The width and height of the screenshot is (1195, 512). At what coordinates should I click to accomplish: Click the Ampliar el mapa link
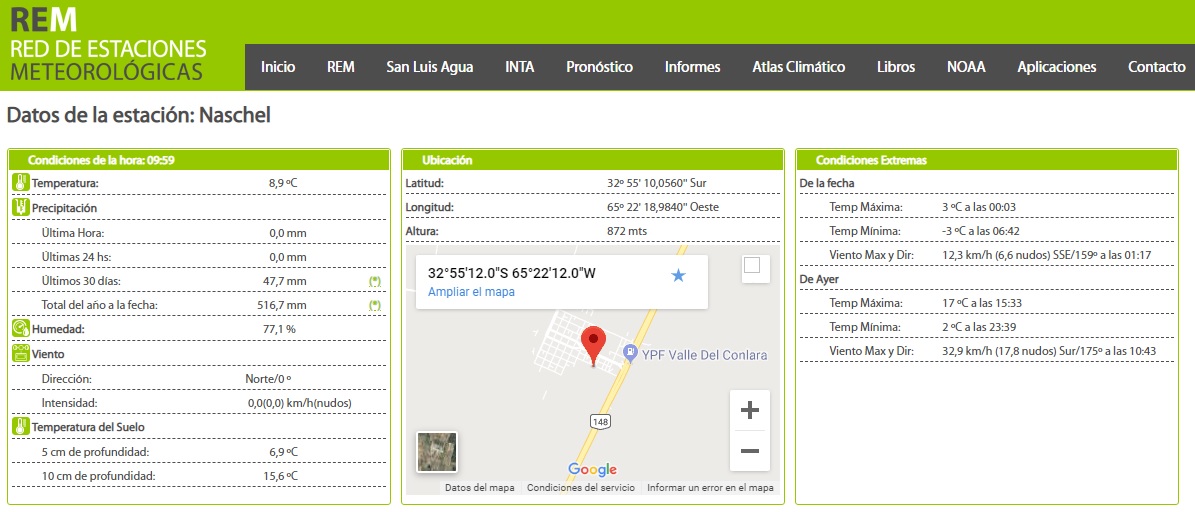(x=471, y=292)
